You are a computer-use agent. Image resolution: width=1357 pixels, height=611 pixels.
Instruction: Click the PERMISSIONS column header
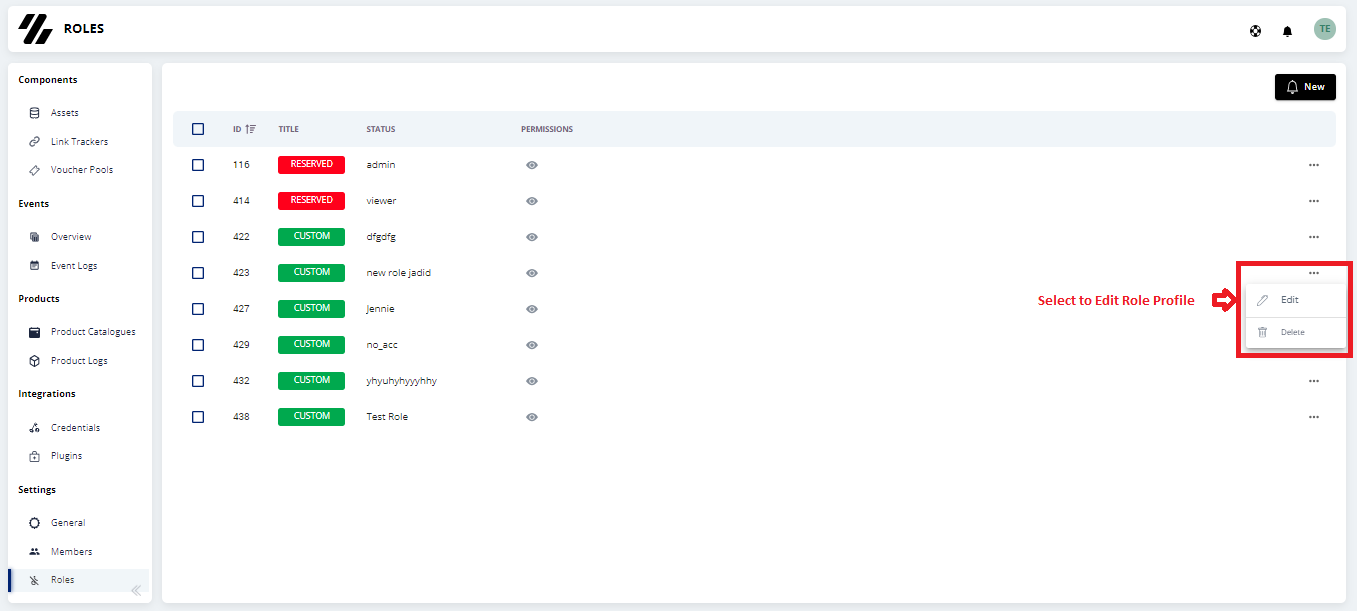click(x=547, y=129)
